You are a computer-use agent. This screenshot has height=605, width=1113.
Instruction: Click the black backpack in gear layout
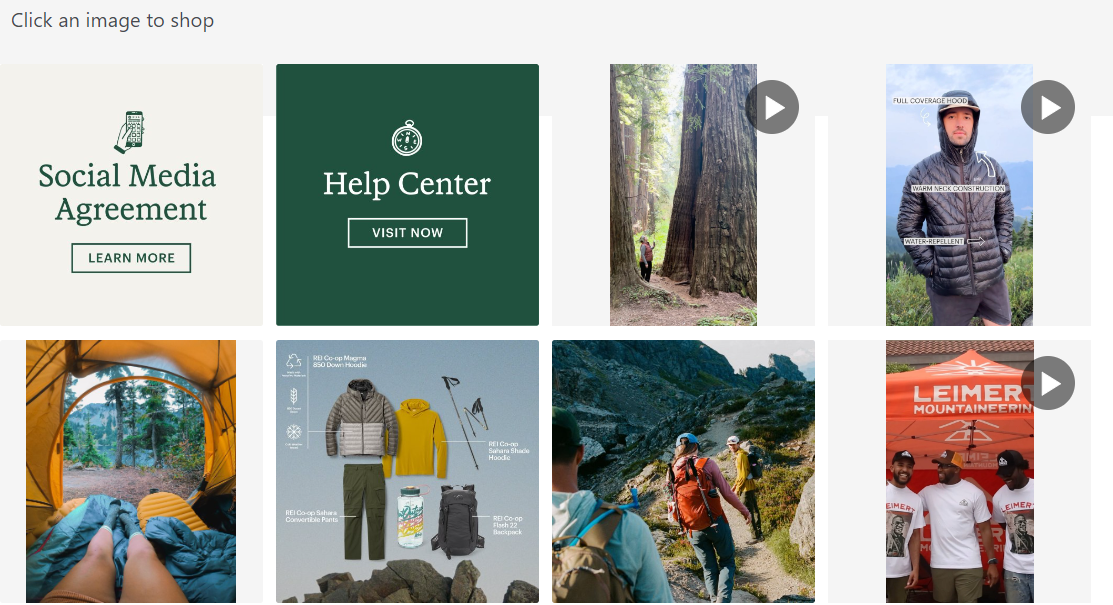[x=458, y=522]
